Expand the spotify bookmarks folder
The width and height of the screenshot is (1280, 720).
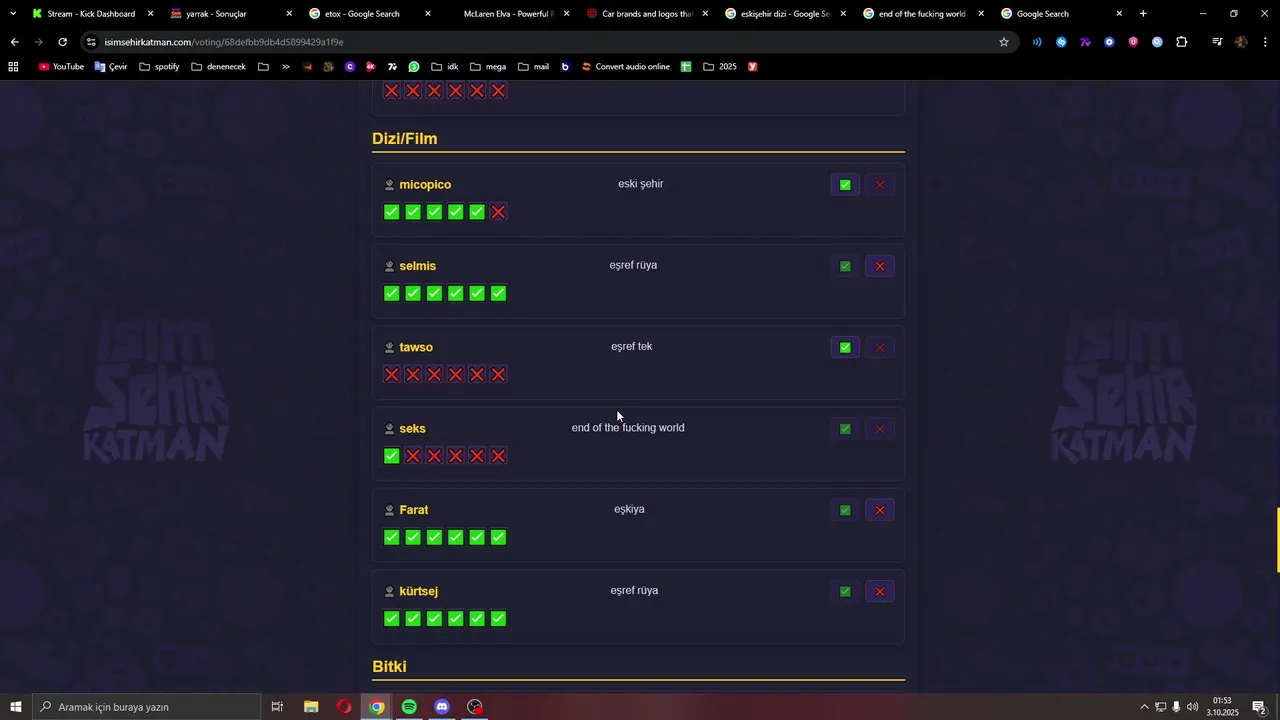pyautogui.click(x=159, y=67)
